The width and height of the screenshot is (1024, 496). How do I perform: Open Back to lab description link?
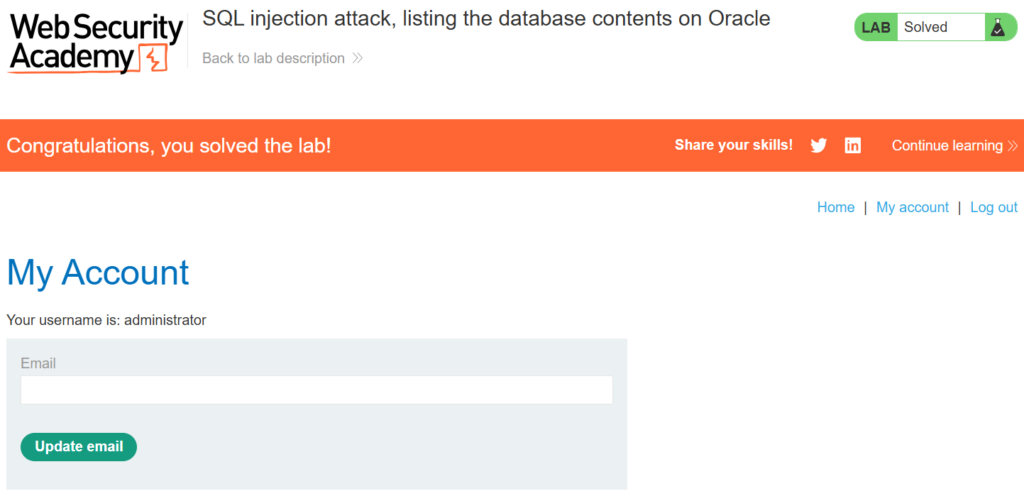click(273, 58)
